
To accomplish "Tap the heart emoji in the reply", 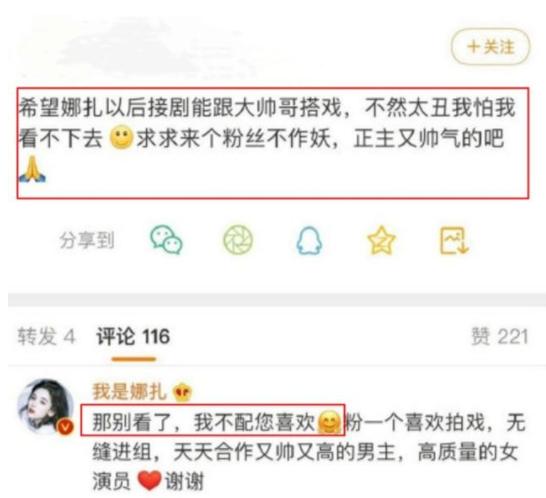I will pos(149,481).
